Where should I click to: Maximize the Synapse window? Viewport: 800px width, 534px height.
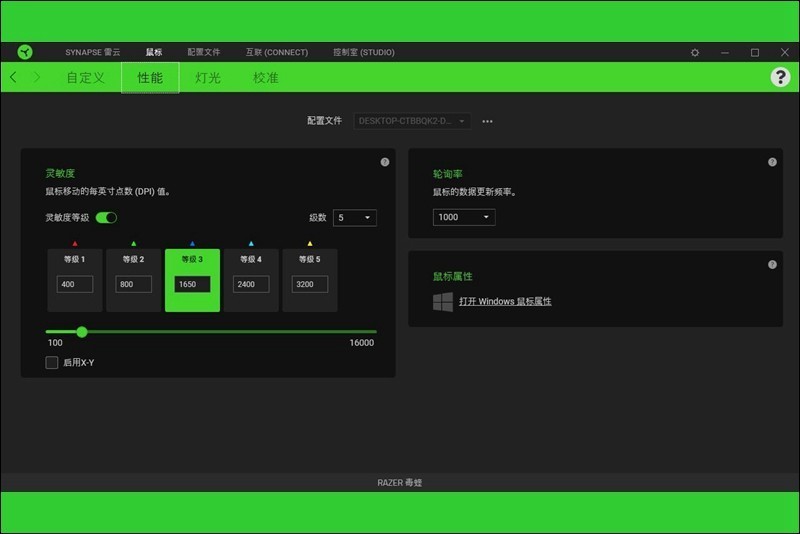(x=755, y=53)
